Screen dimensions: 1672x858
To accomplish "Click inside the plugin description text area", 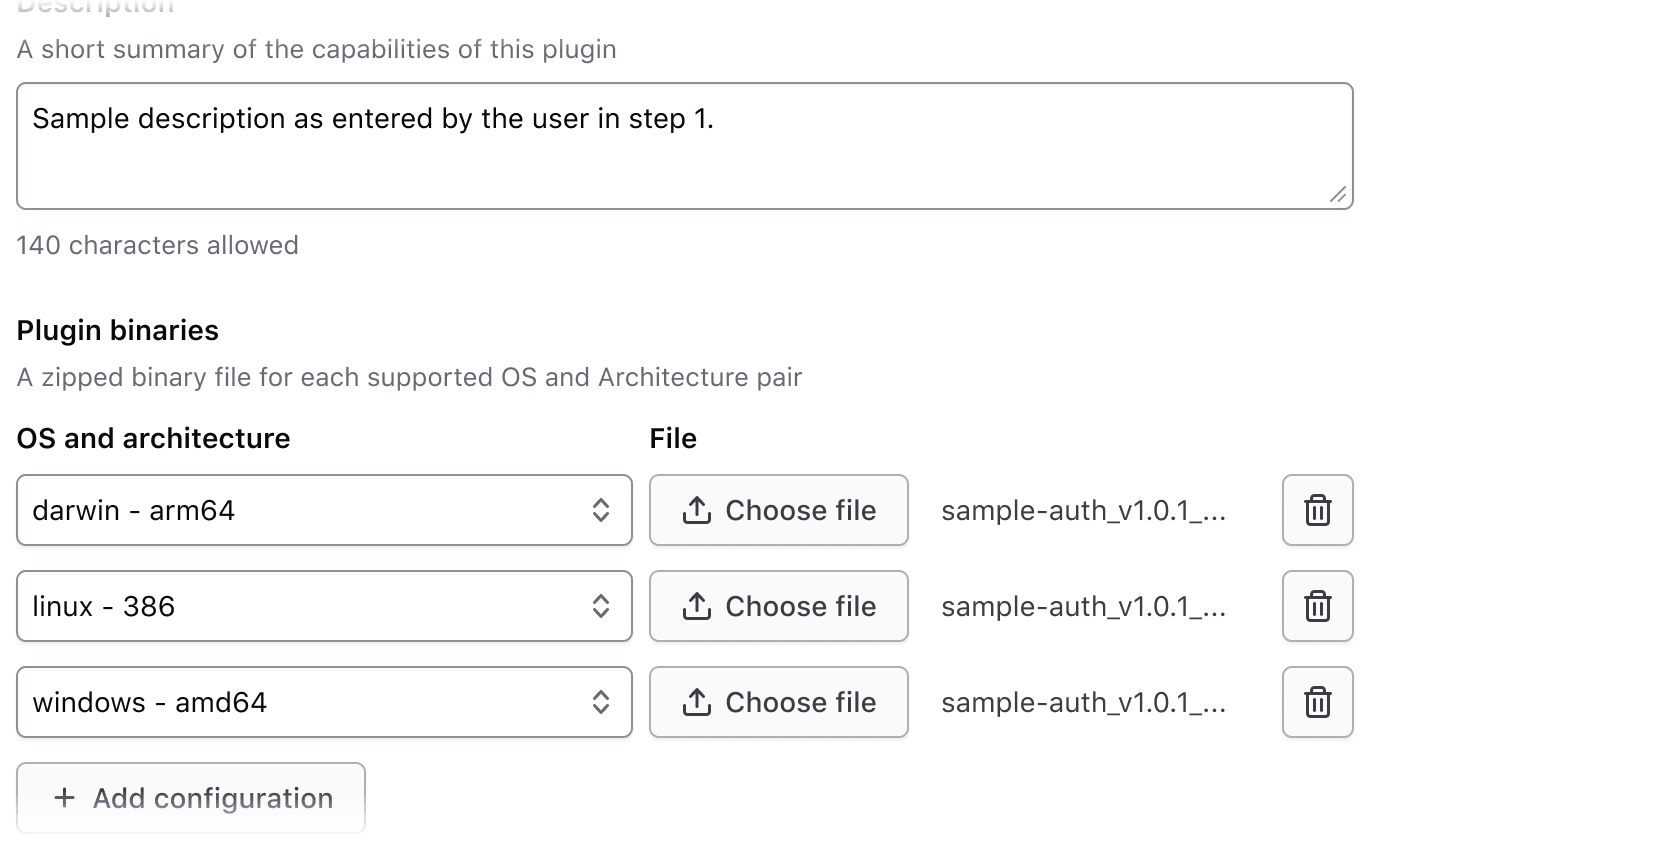I will (x=685, y=145).
